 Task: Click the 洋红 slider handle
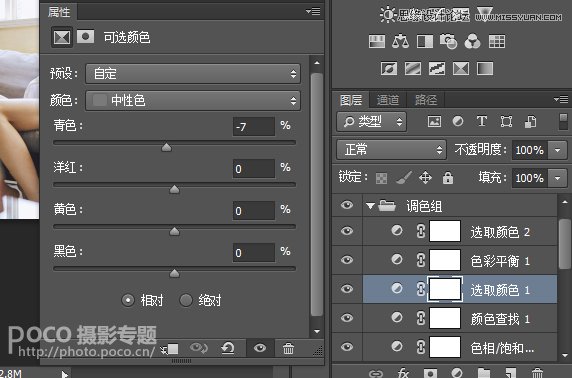175,189
